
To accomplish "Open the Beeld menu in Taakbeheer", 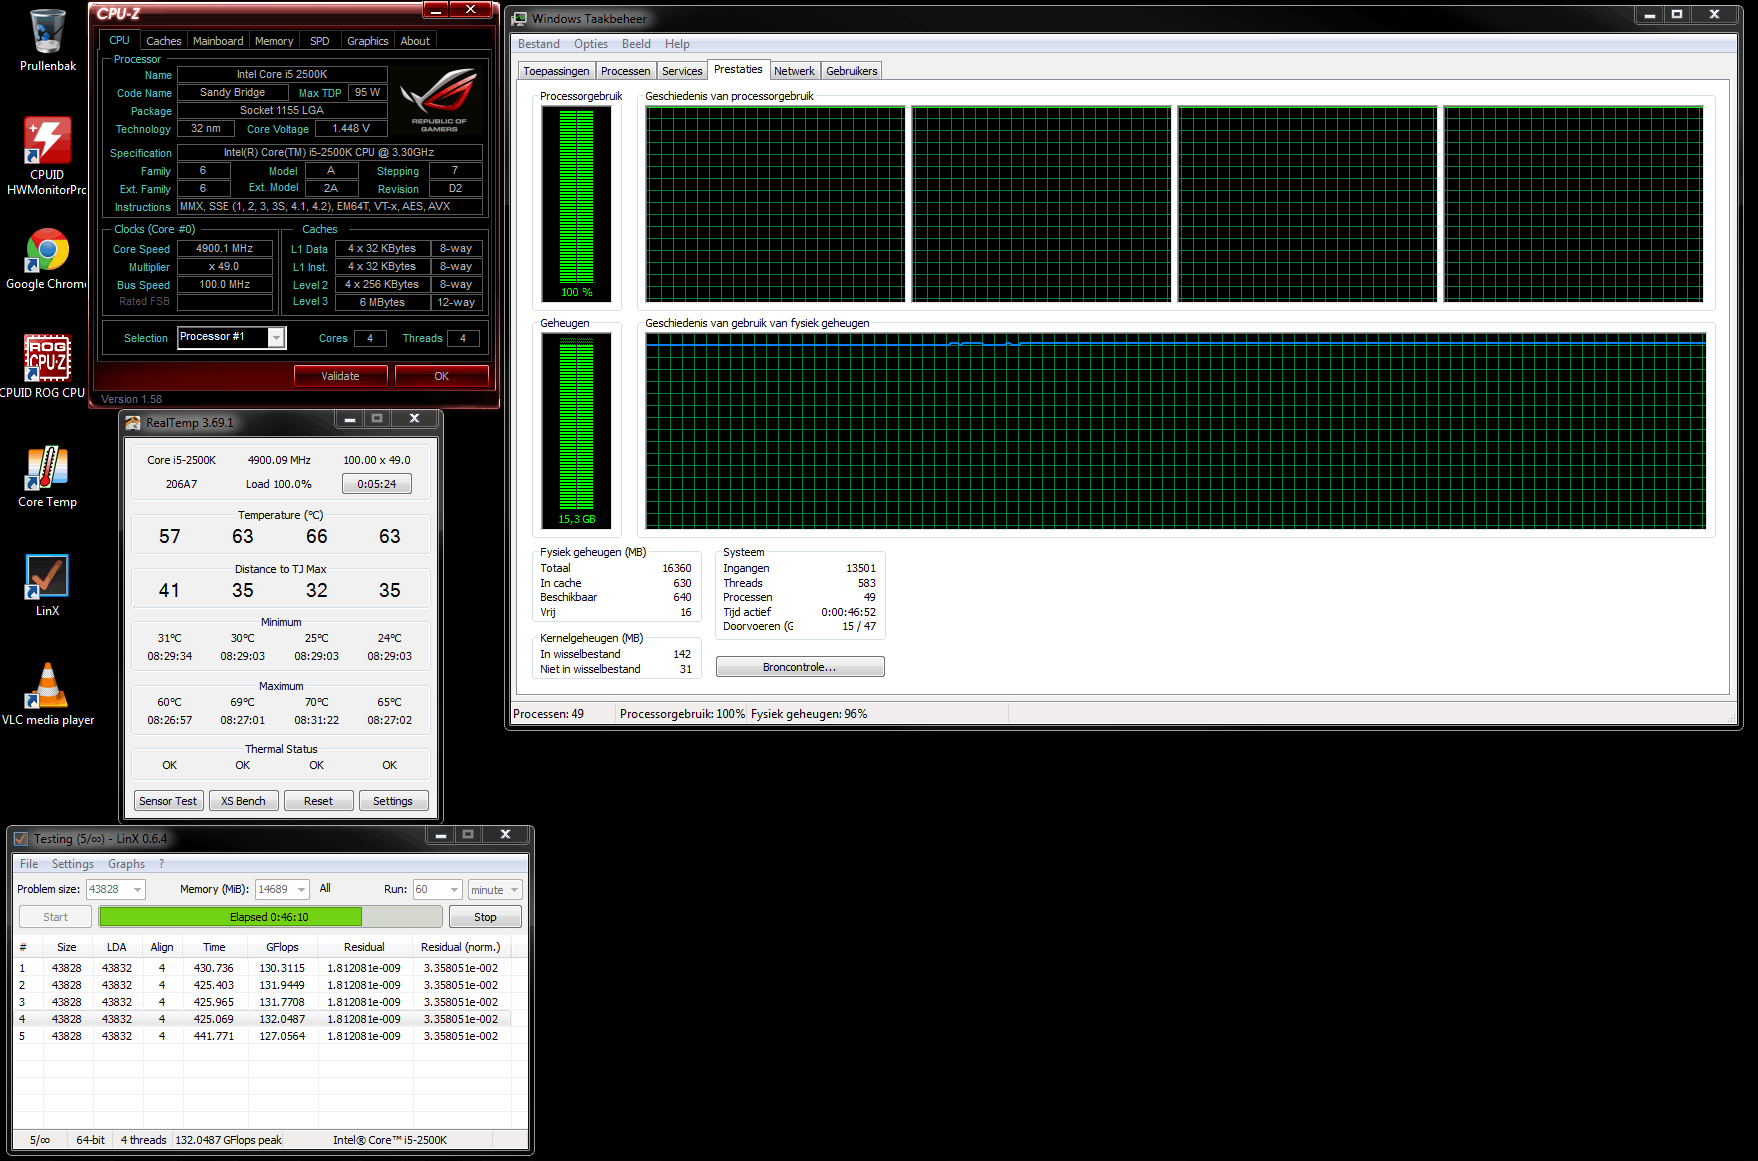I will (636, 44).
